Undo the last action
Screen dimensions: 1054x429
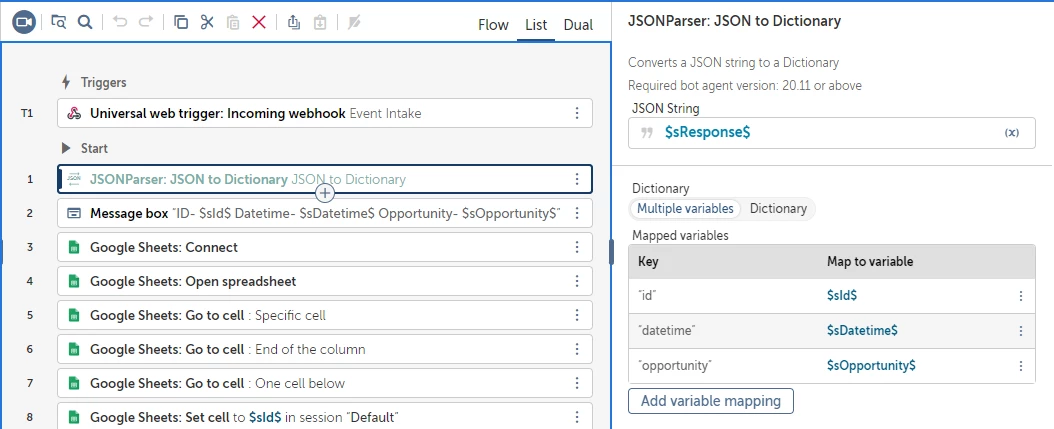[120, 22]
